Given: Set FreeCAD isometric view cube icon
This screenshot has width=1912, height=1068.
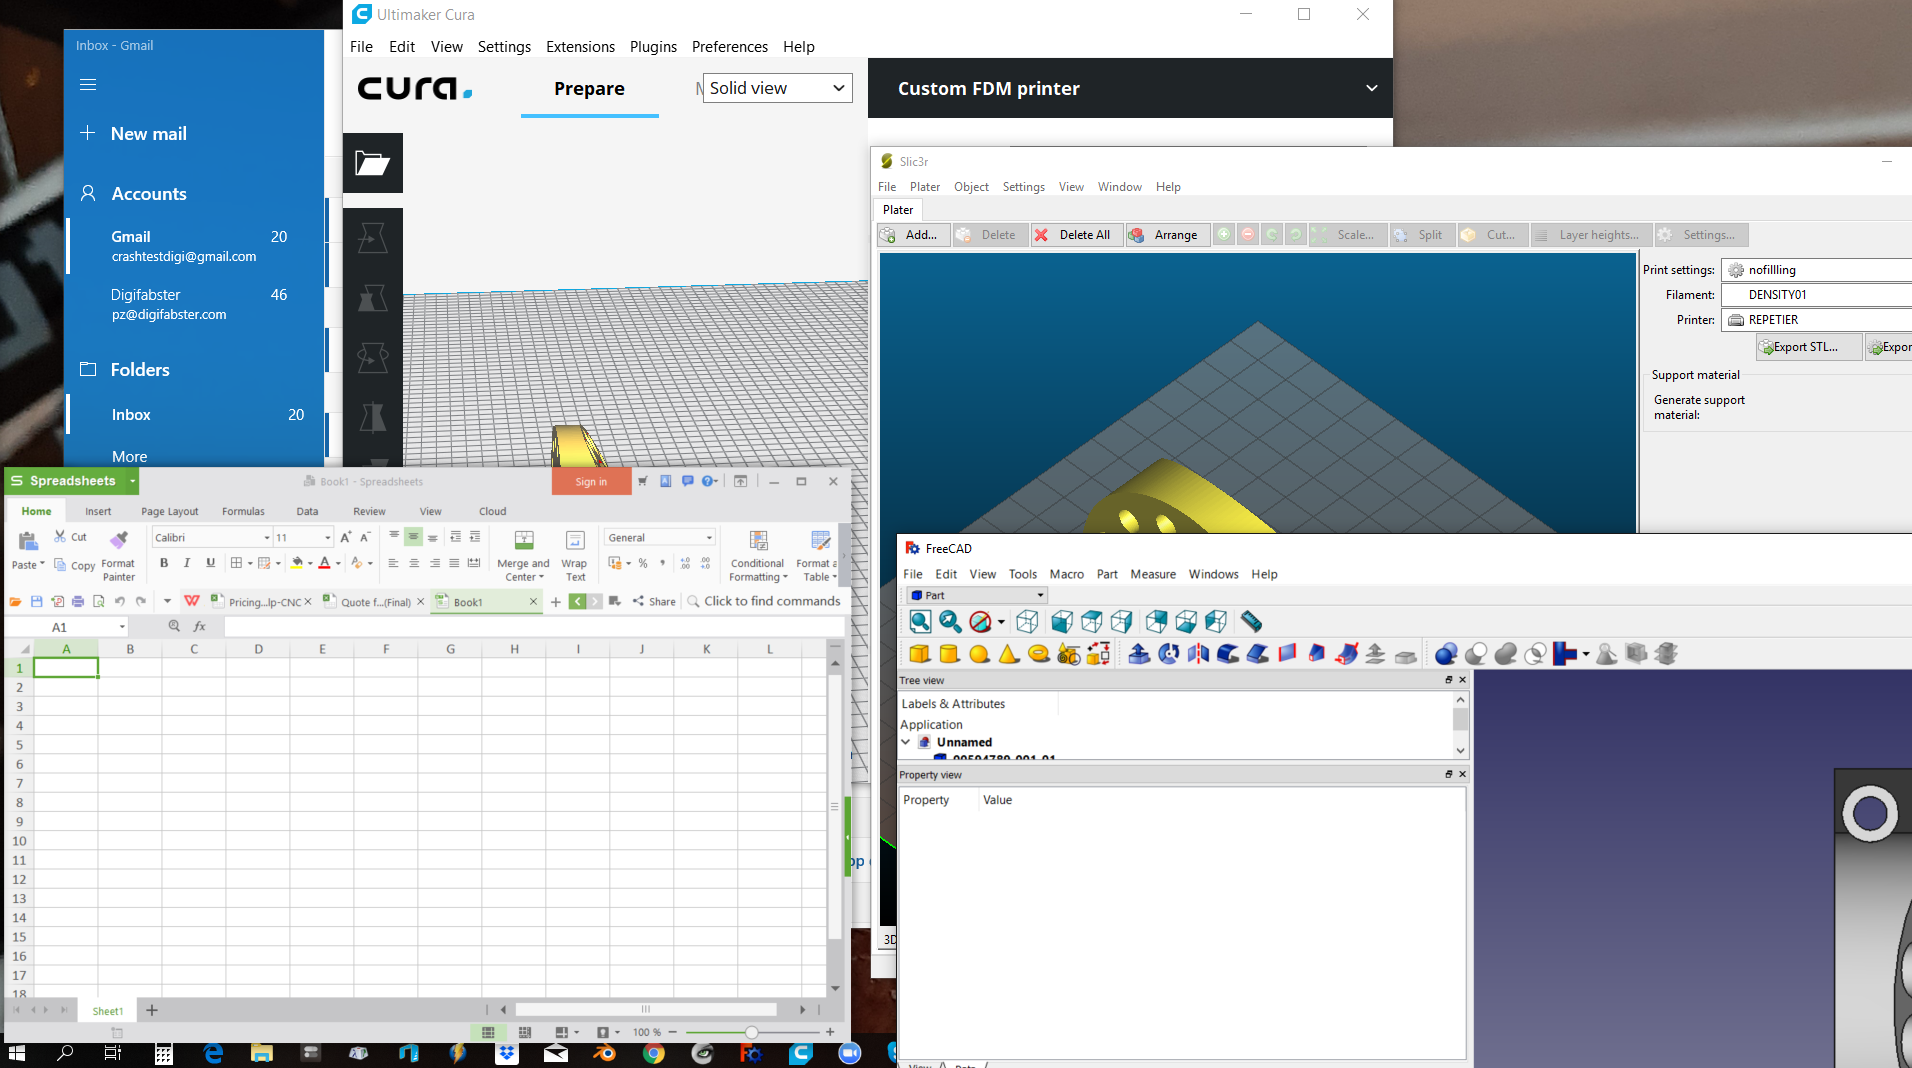Looking at the screenshot, I should 1027,622.
